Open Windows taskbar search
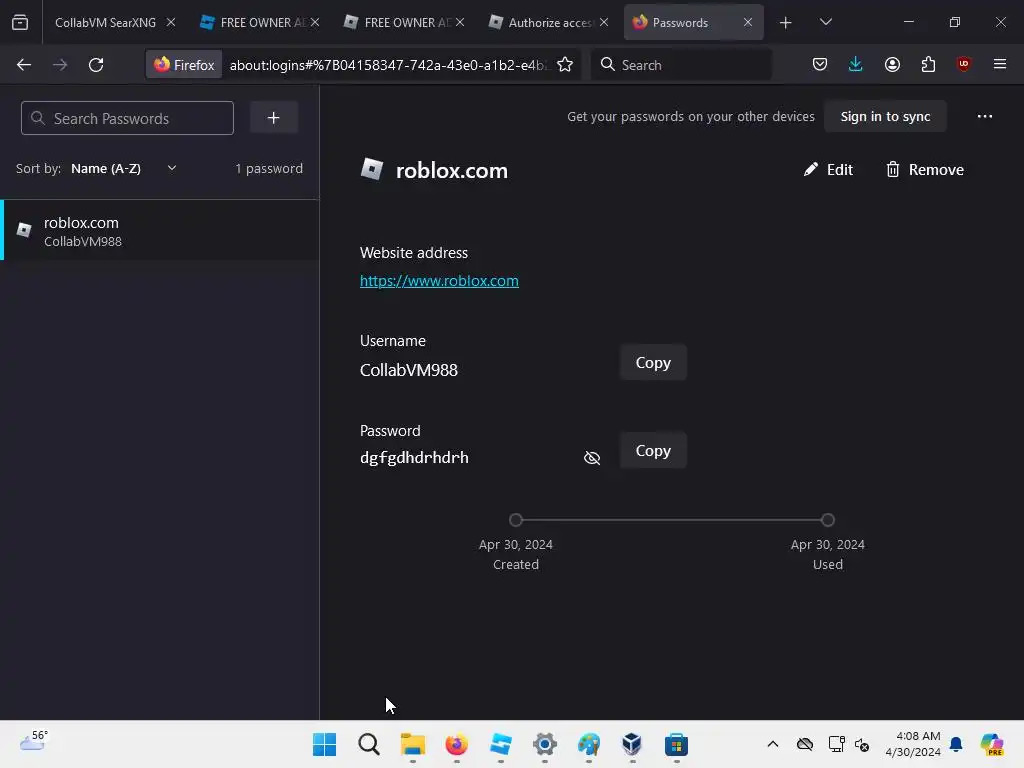Screen dimensions: 1024x768 tap(368, 744)
